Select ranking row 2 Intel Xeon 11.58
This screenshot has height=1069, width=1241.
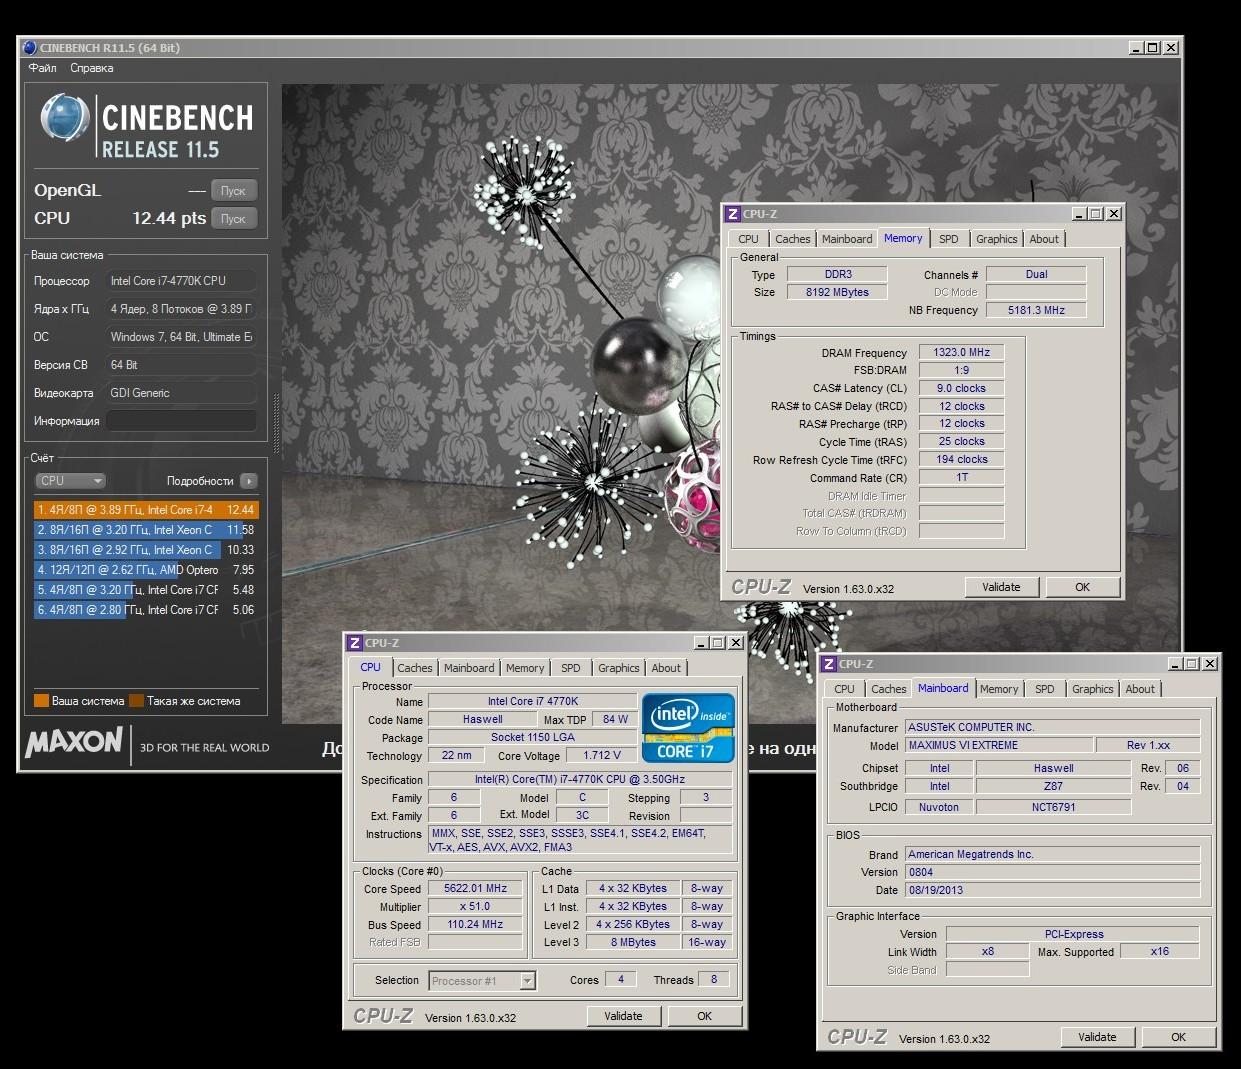click(146, 530)
